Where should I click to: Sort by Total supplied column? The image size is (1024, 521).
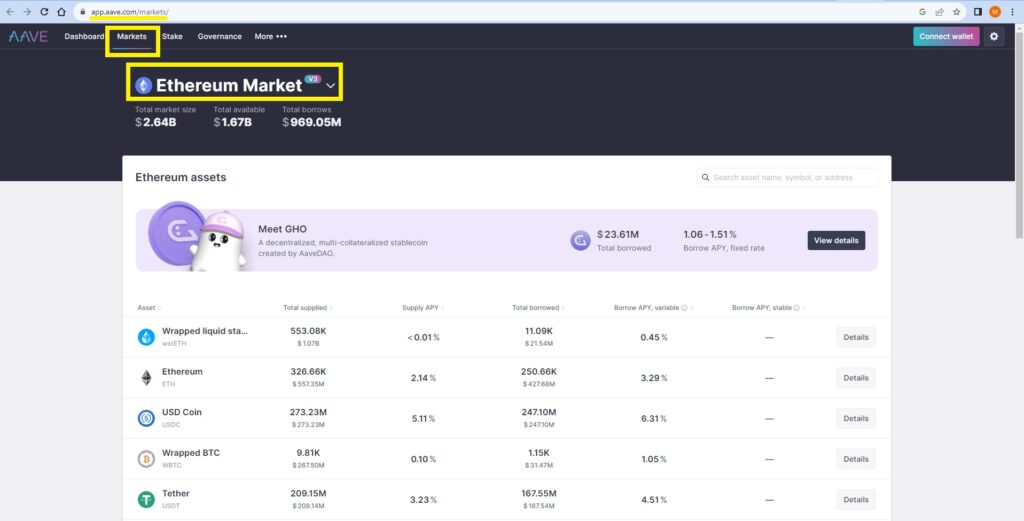coord(308,308)
